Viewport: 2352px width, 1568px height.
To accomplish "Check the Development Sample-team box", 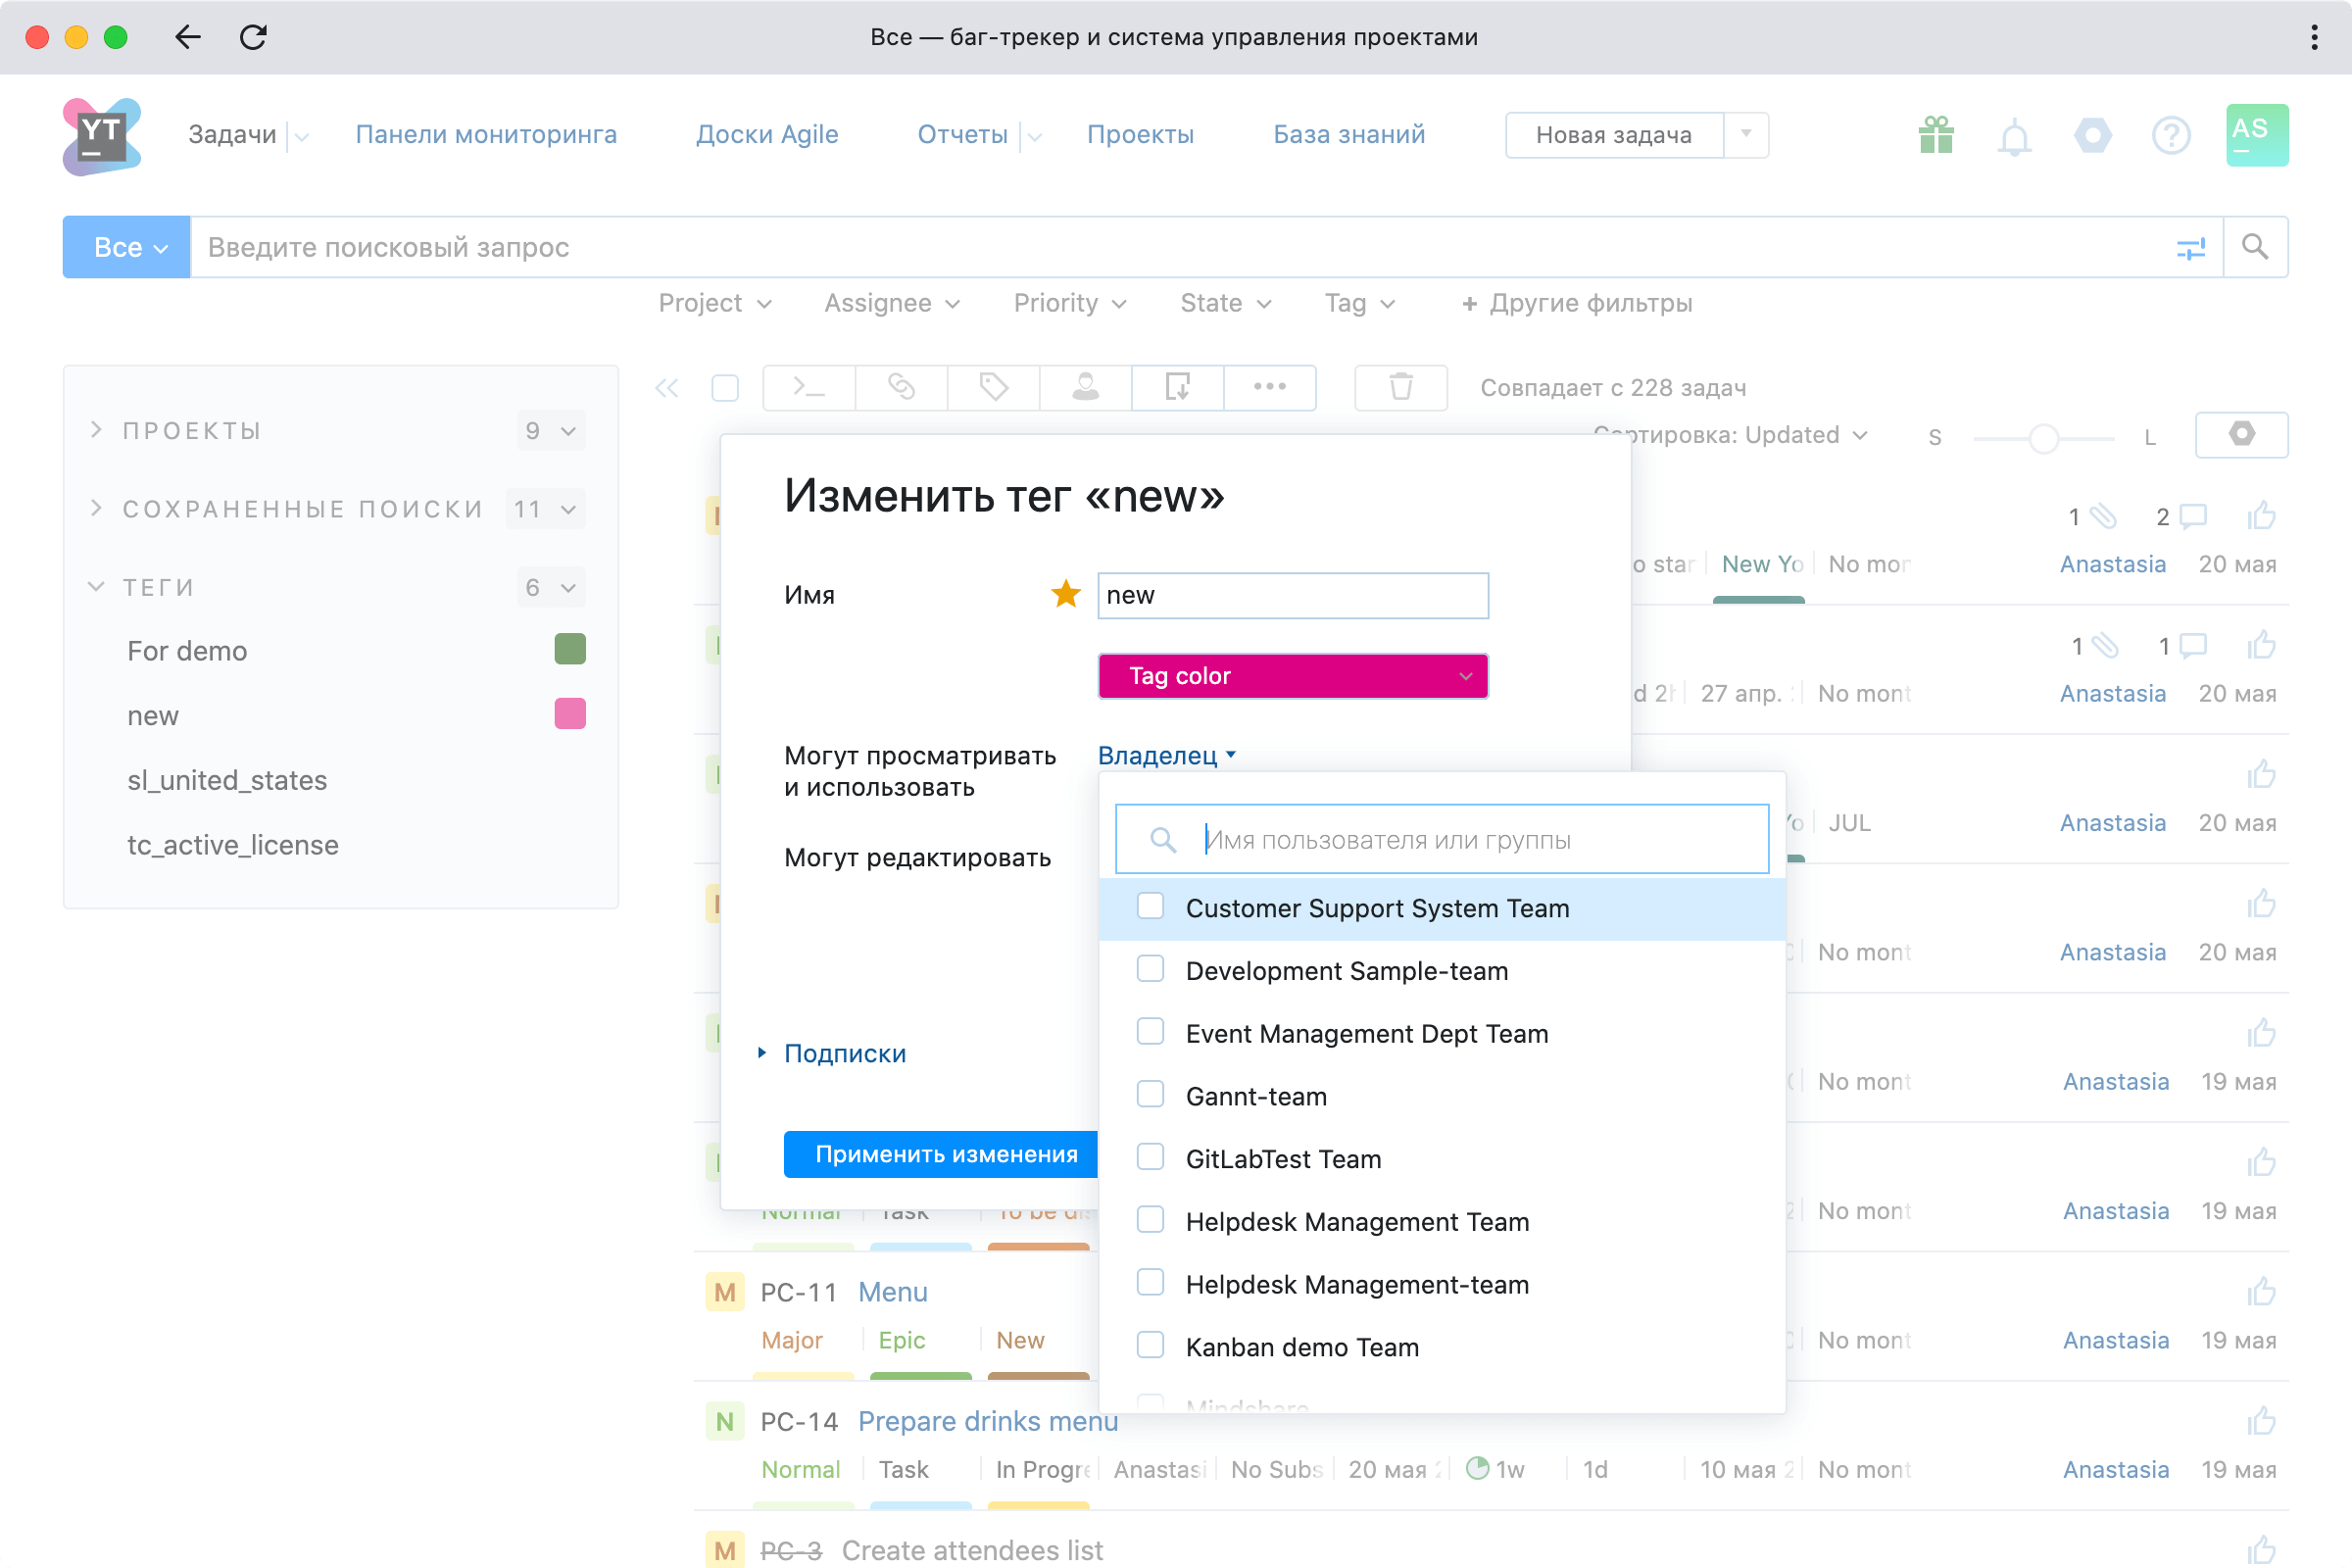I will point(1150,969).
